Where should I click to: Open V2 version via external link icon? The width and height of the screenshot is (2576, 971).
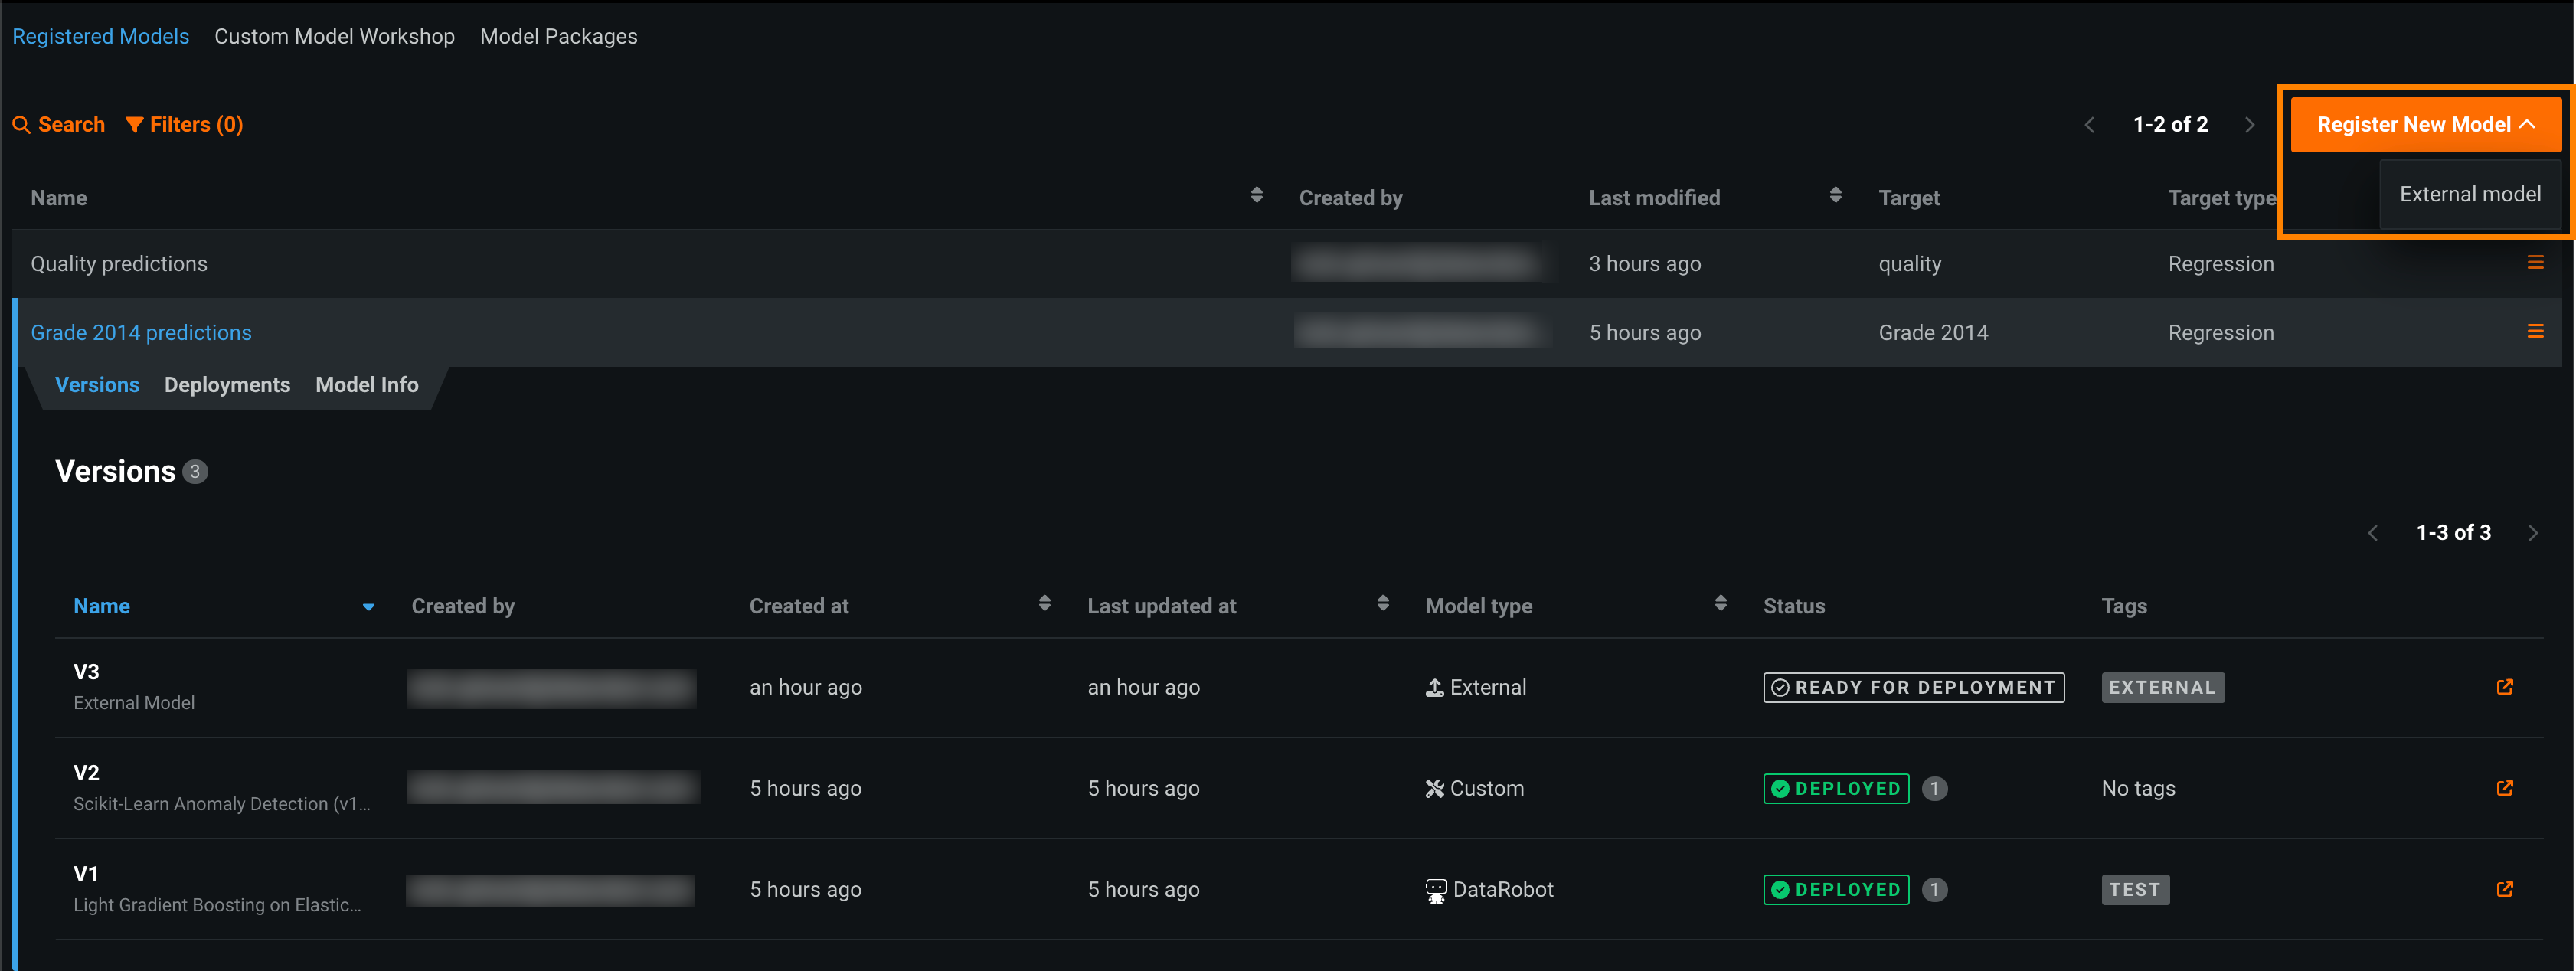(x=2504, y=788)
